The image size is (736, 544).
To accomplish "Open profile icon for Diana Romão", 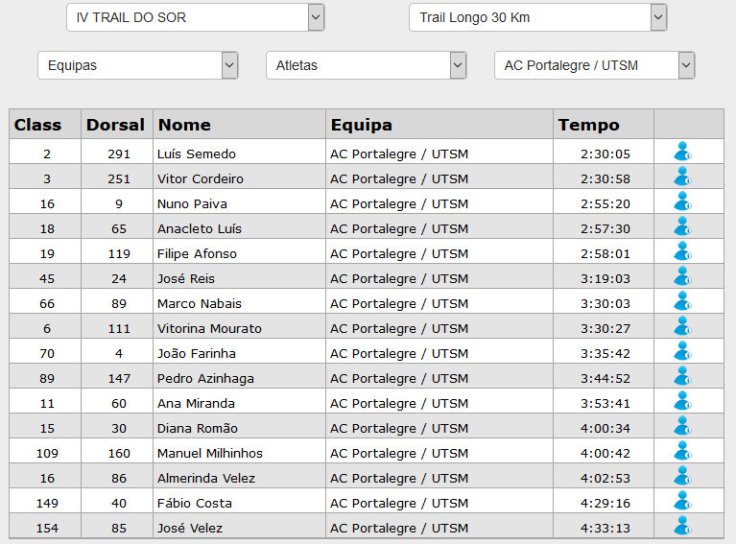I will click(682, 427).
